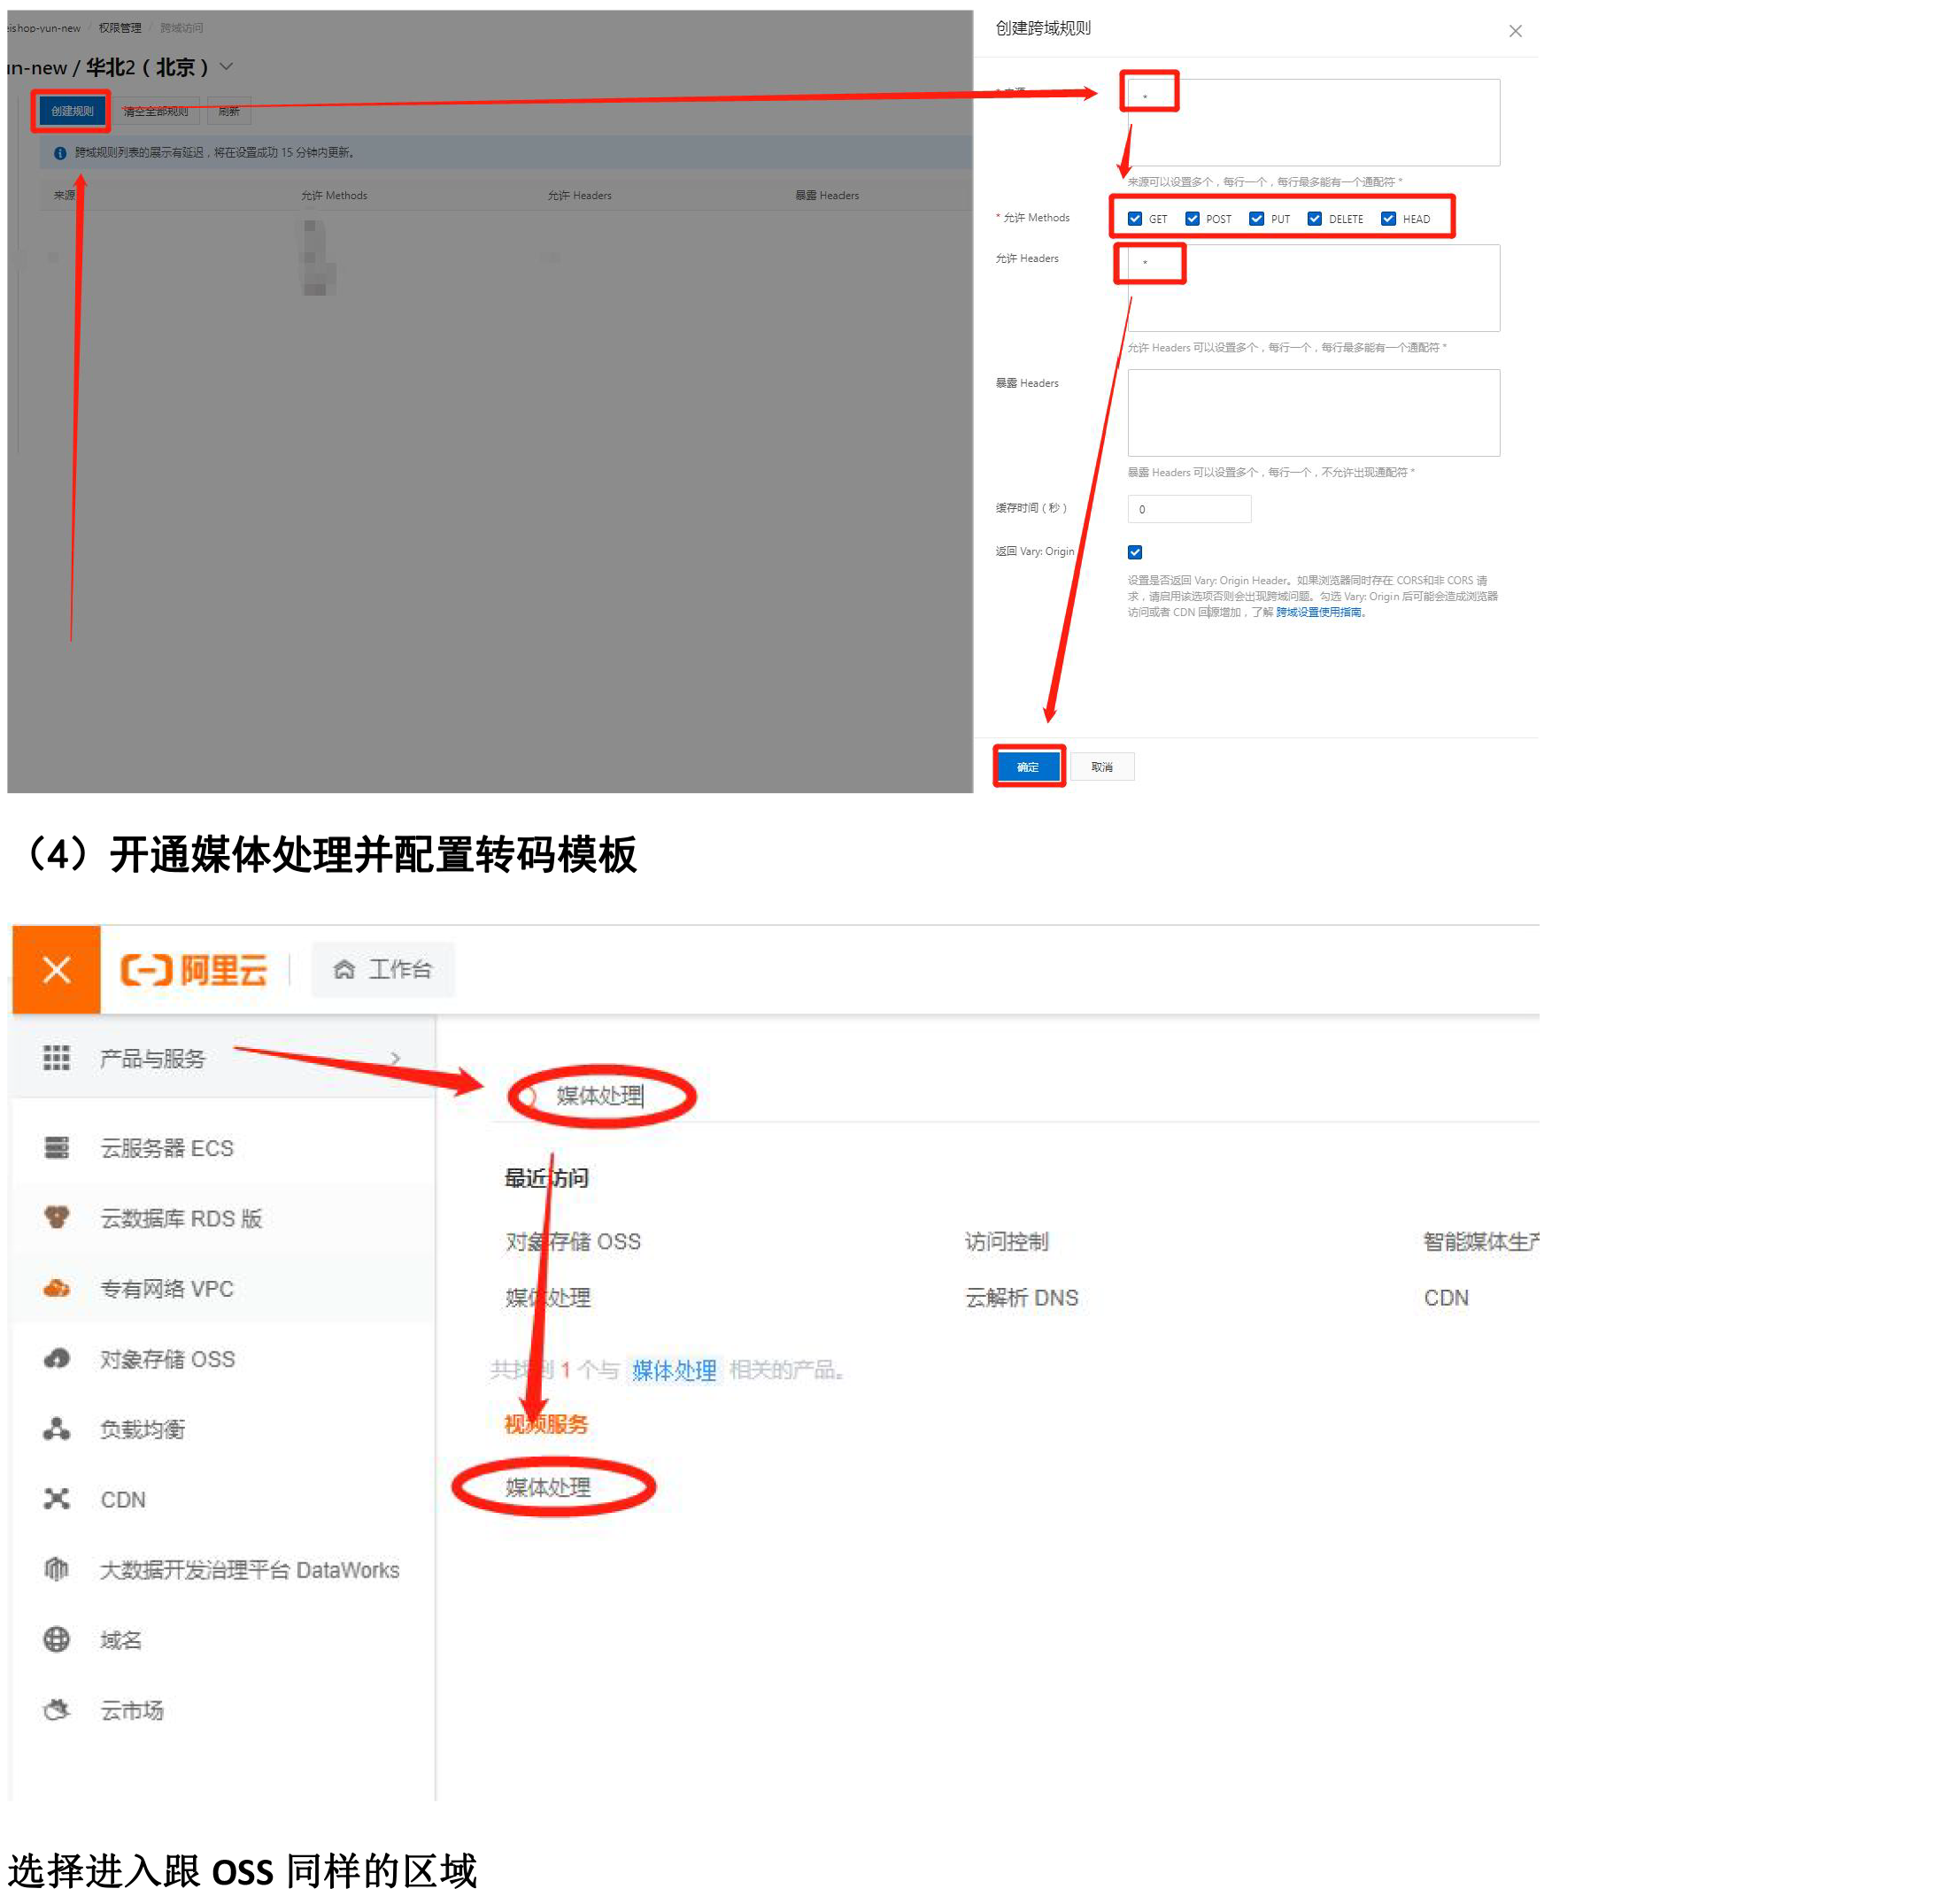The image size is (1938, 1904).
Task: Open the 工作台 home button
Action: click(x=382, y=969)
